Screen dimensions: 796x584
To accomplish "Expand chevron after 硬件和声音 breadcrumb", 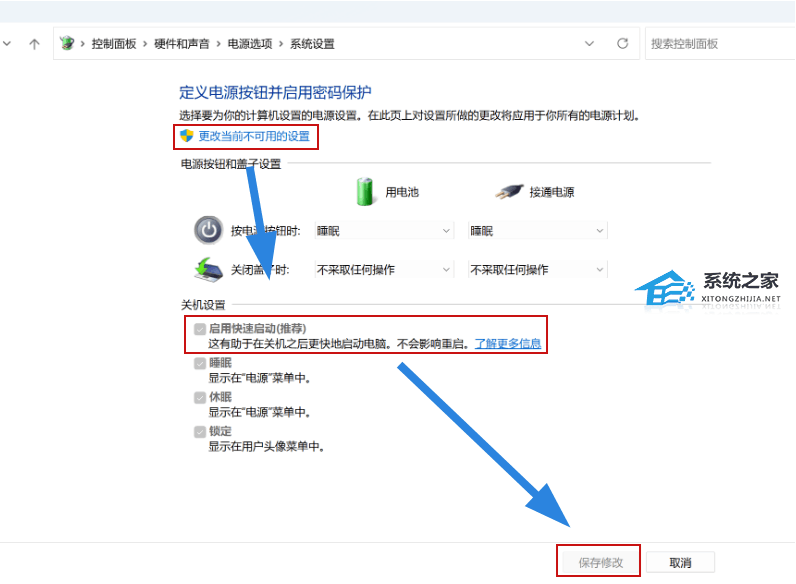I will pyautogui.click(x=218, y=44).
